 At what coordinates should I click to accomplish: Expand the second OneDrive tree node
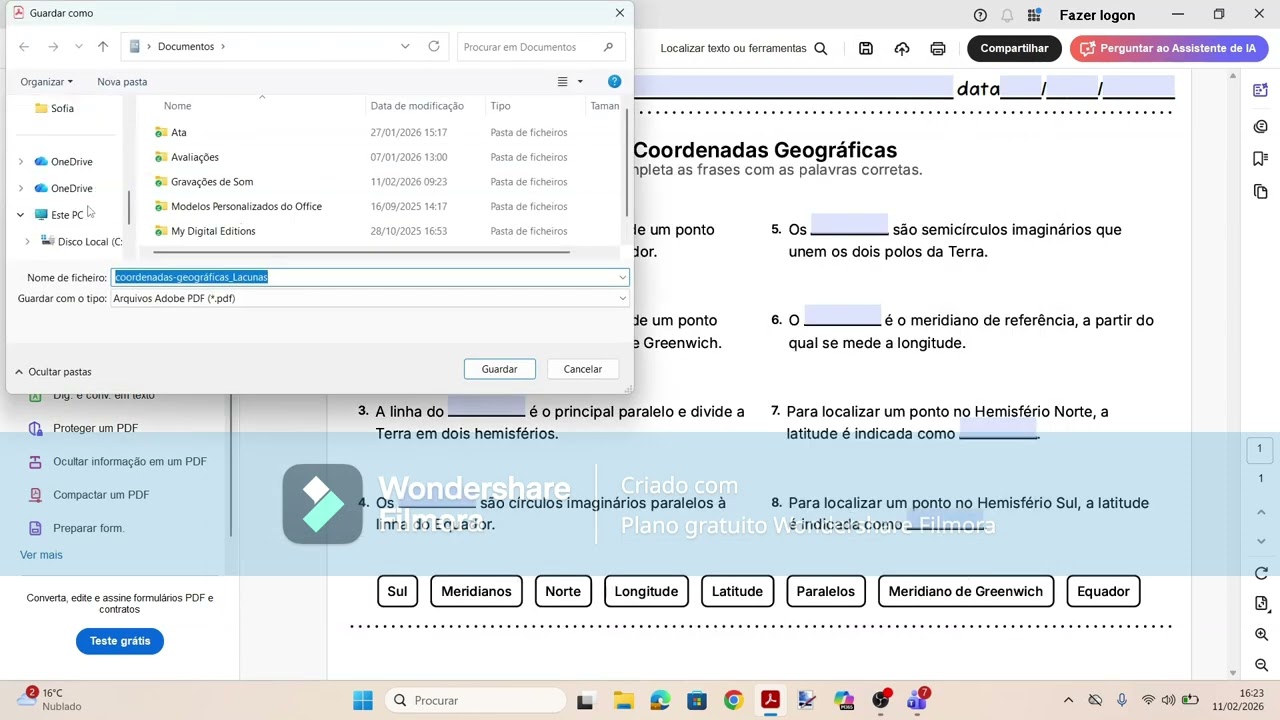pyautogui.click(x=21, y=188)
